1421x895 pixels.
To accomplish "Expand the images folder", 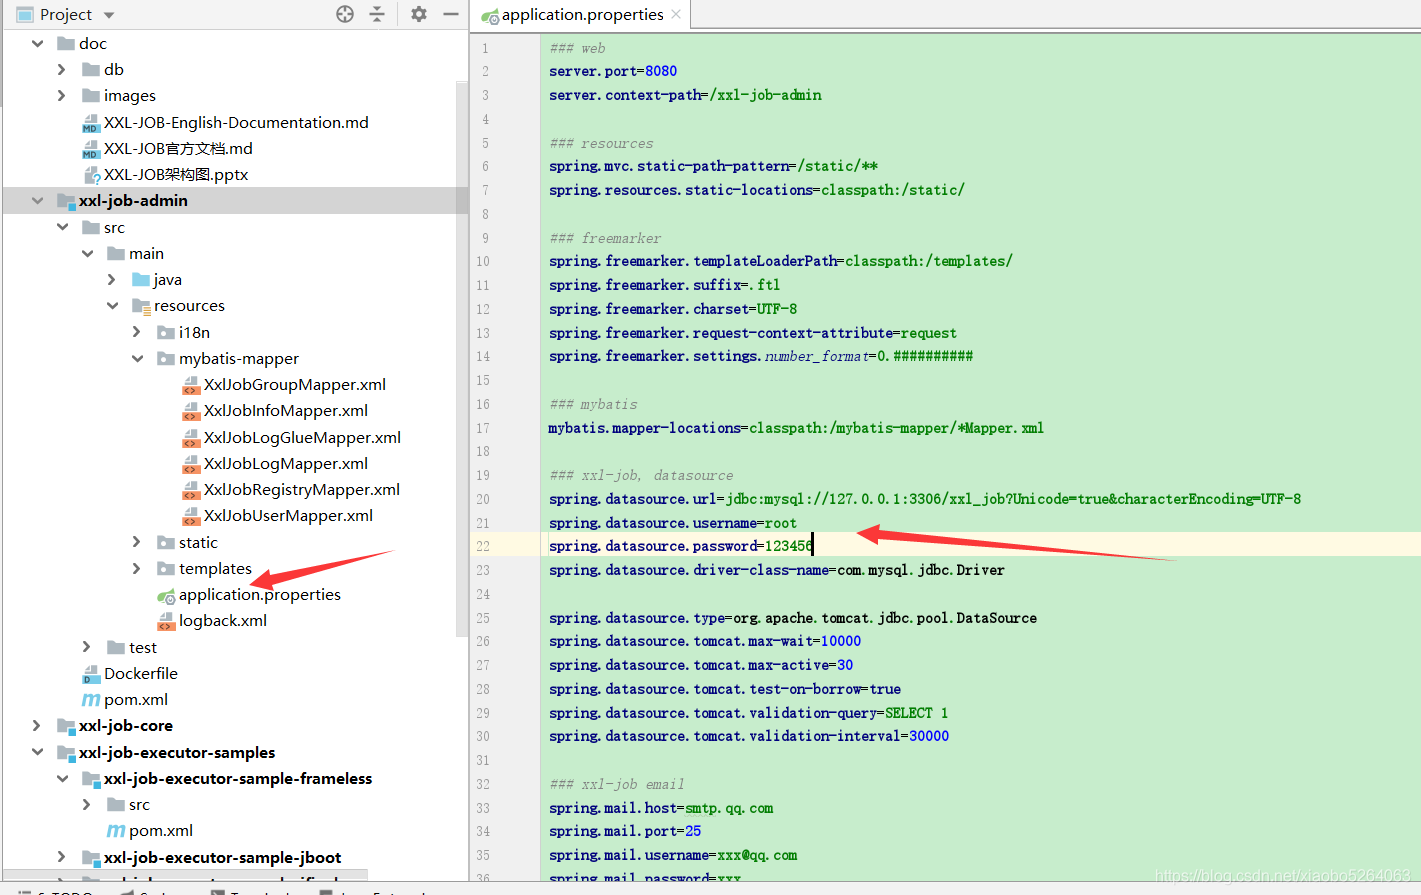I will pos(62,95).
